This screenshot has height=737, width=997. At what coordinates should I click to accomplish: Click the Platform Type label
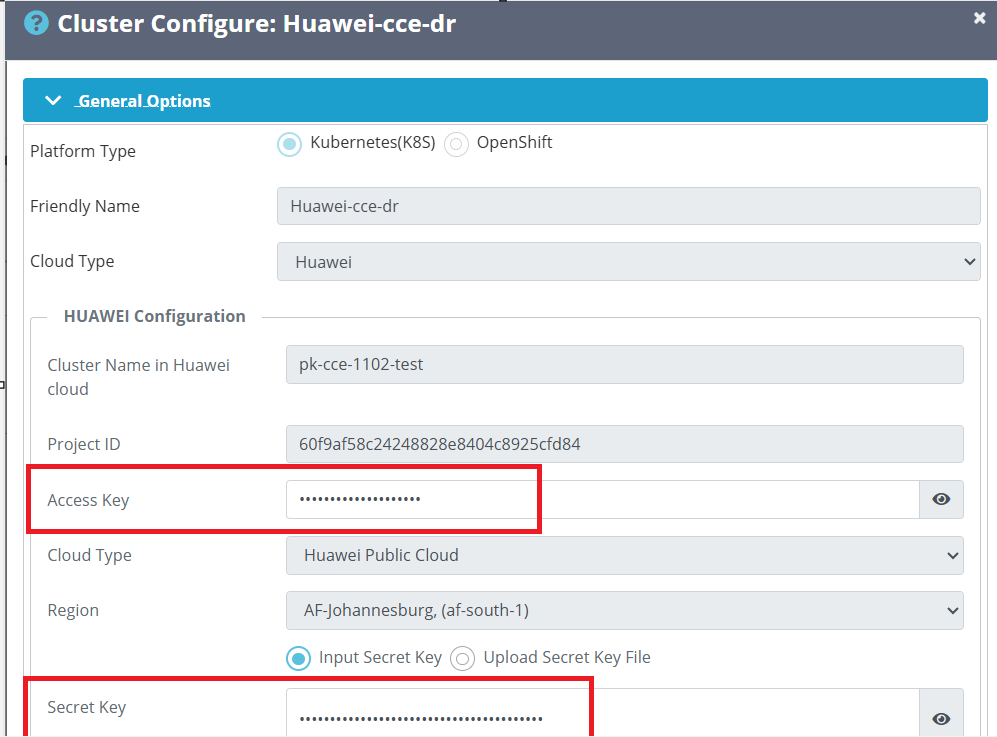83,151
